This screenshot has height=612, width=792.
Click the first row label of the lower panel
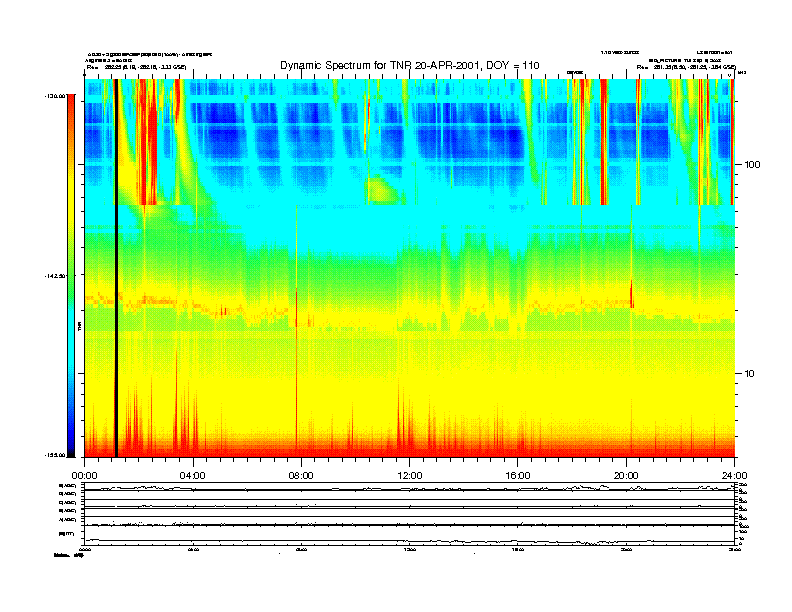pyautogui.click(x=67, y=486)
